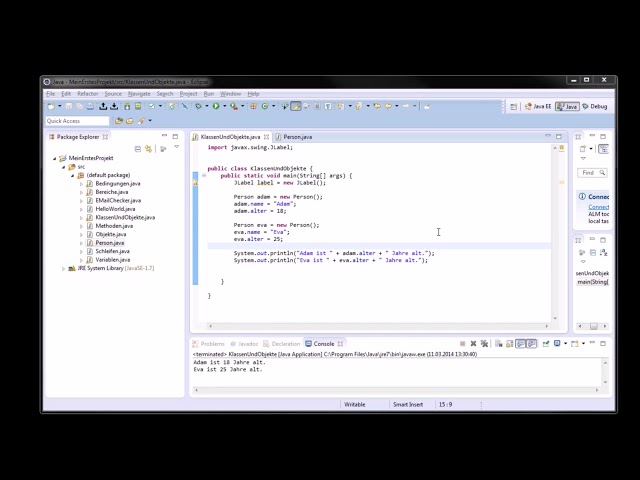The image size is (640, 480).
Task: Click the Forward navigation arrow icon
Action: [406, 106]
